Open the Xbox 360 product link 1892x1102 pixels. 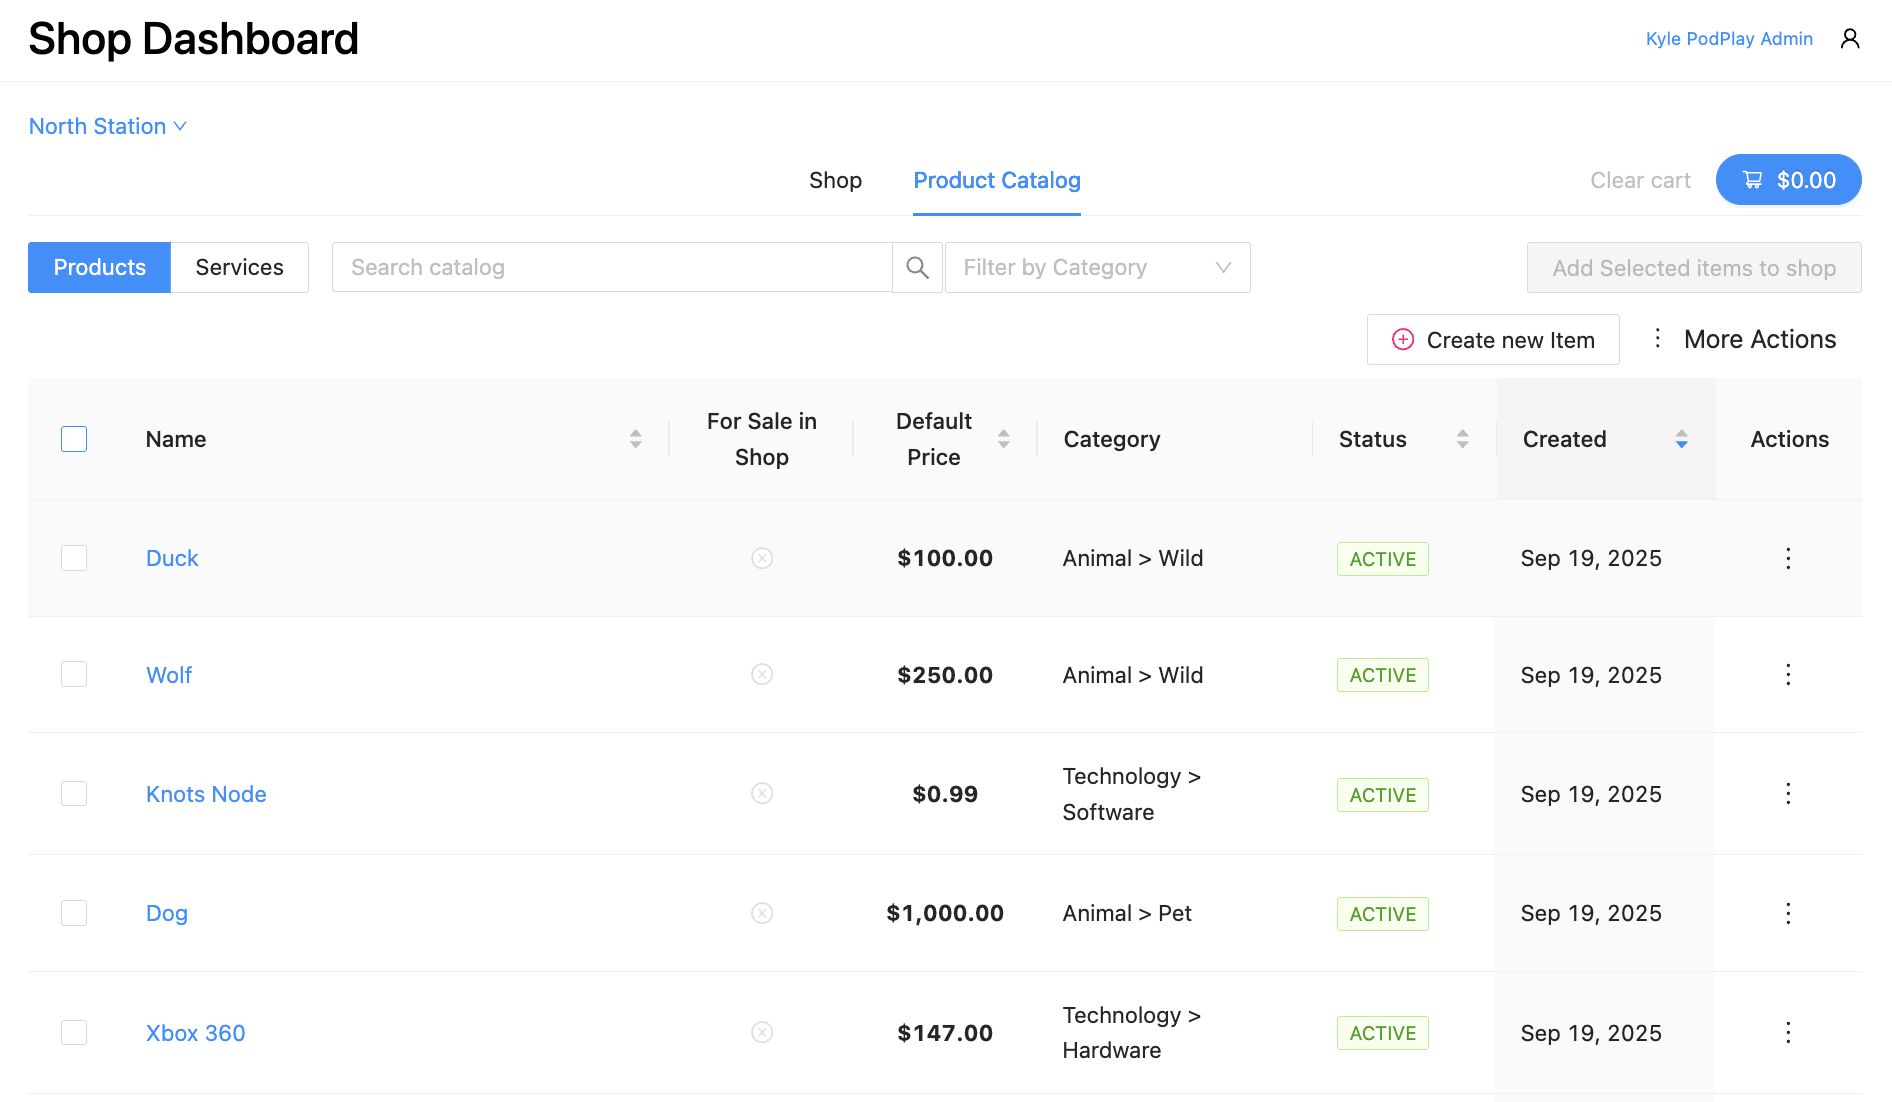point(196,1033)
